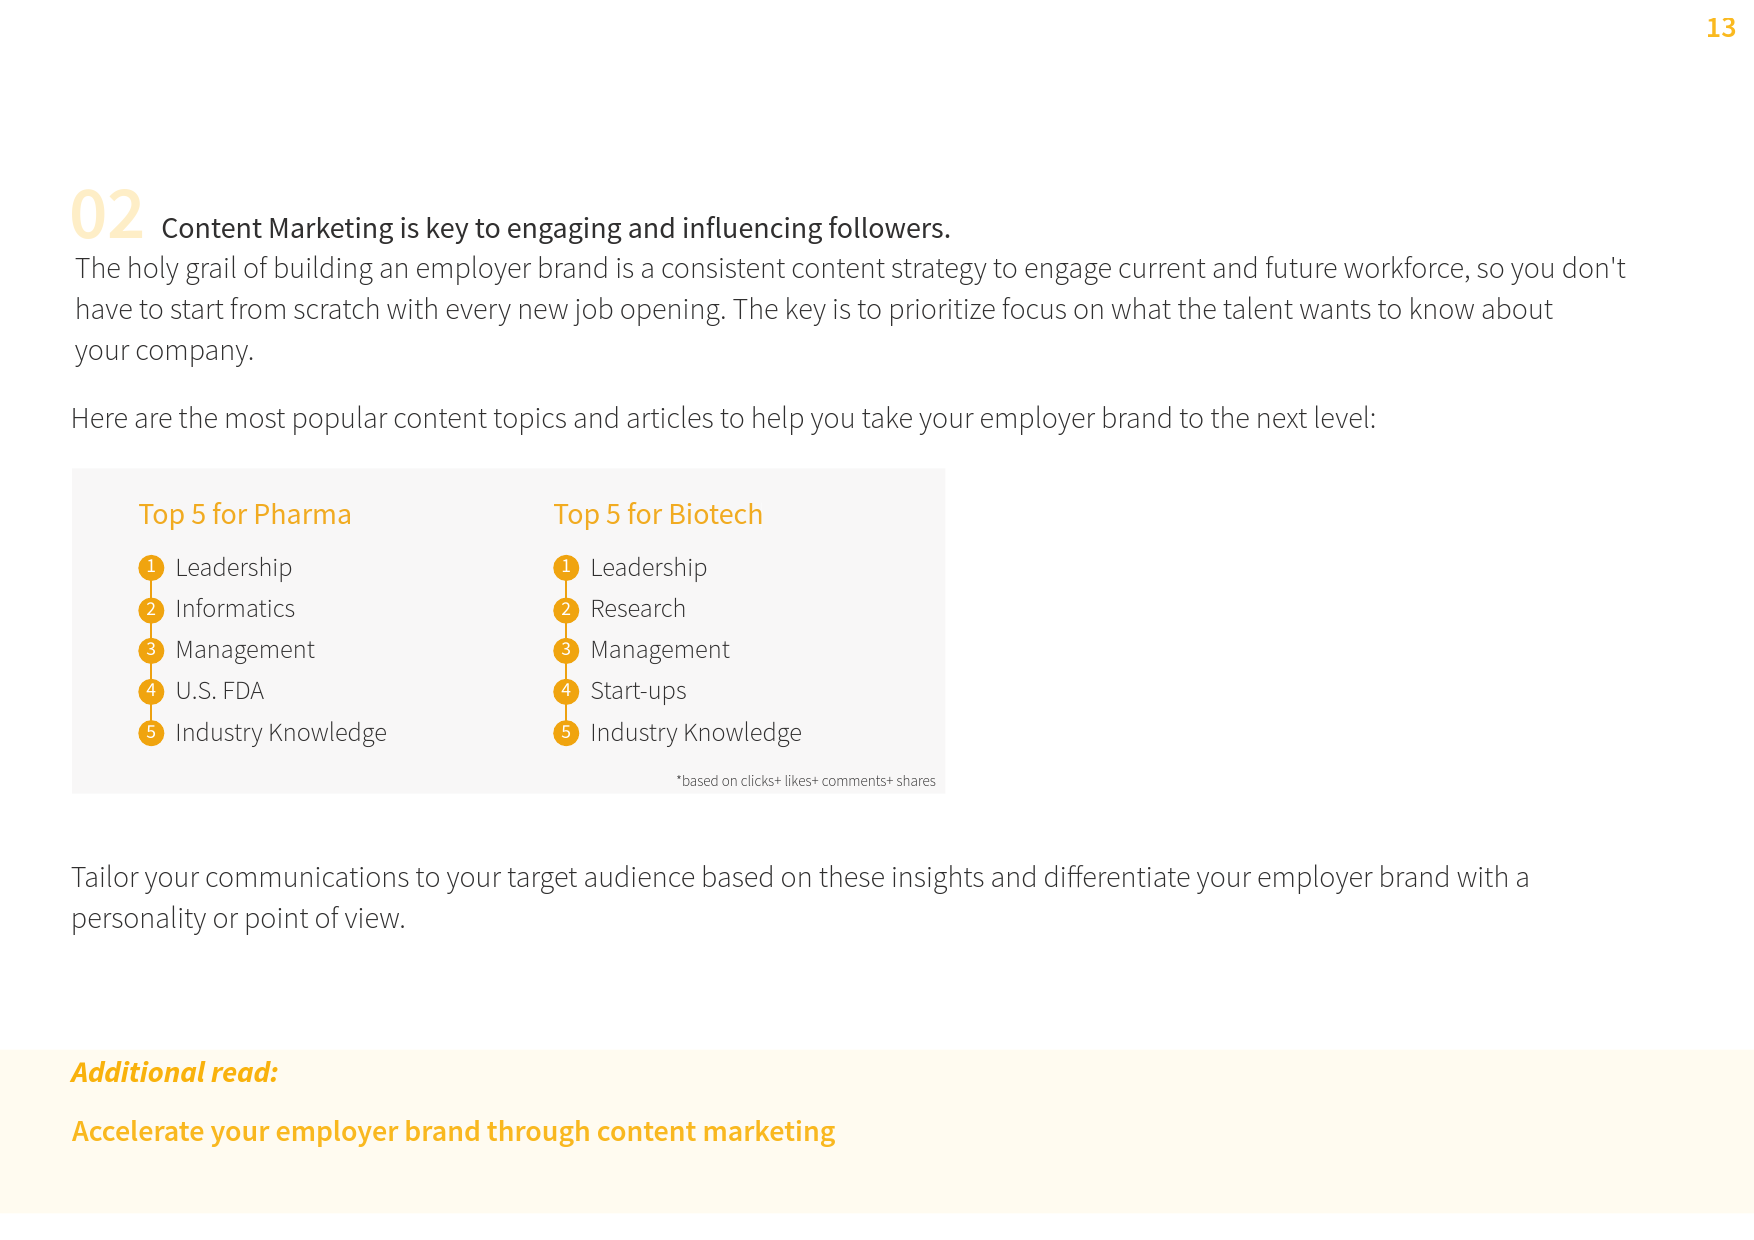The image size is (1754, 1240).
Task: Click the Pharma number 2 Informatics bullet
Action: pos(151,609)
